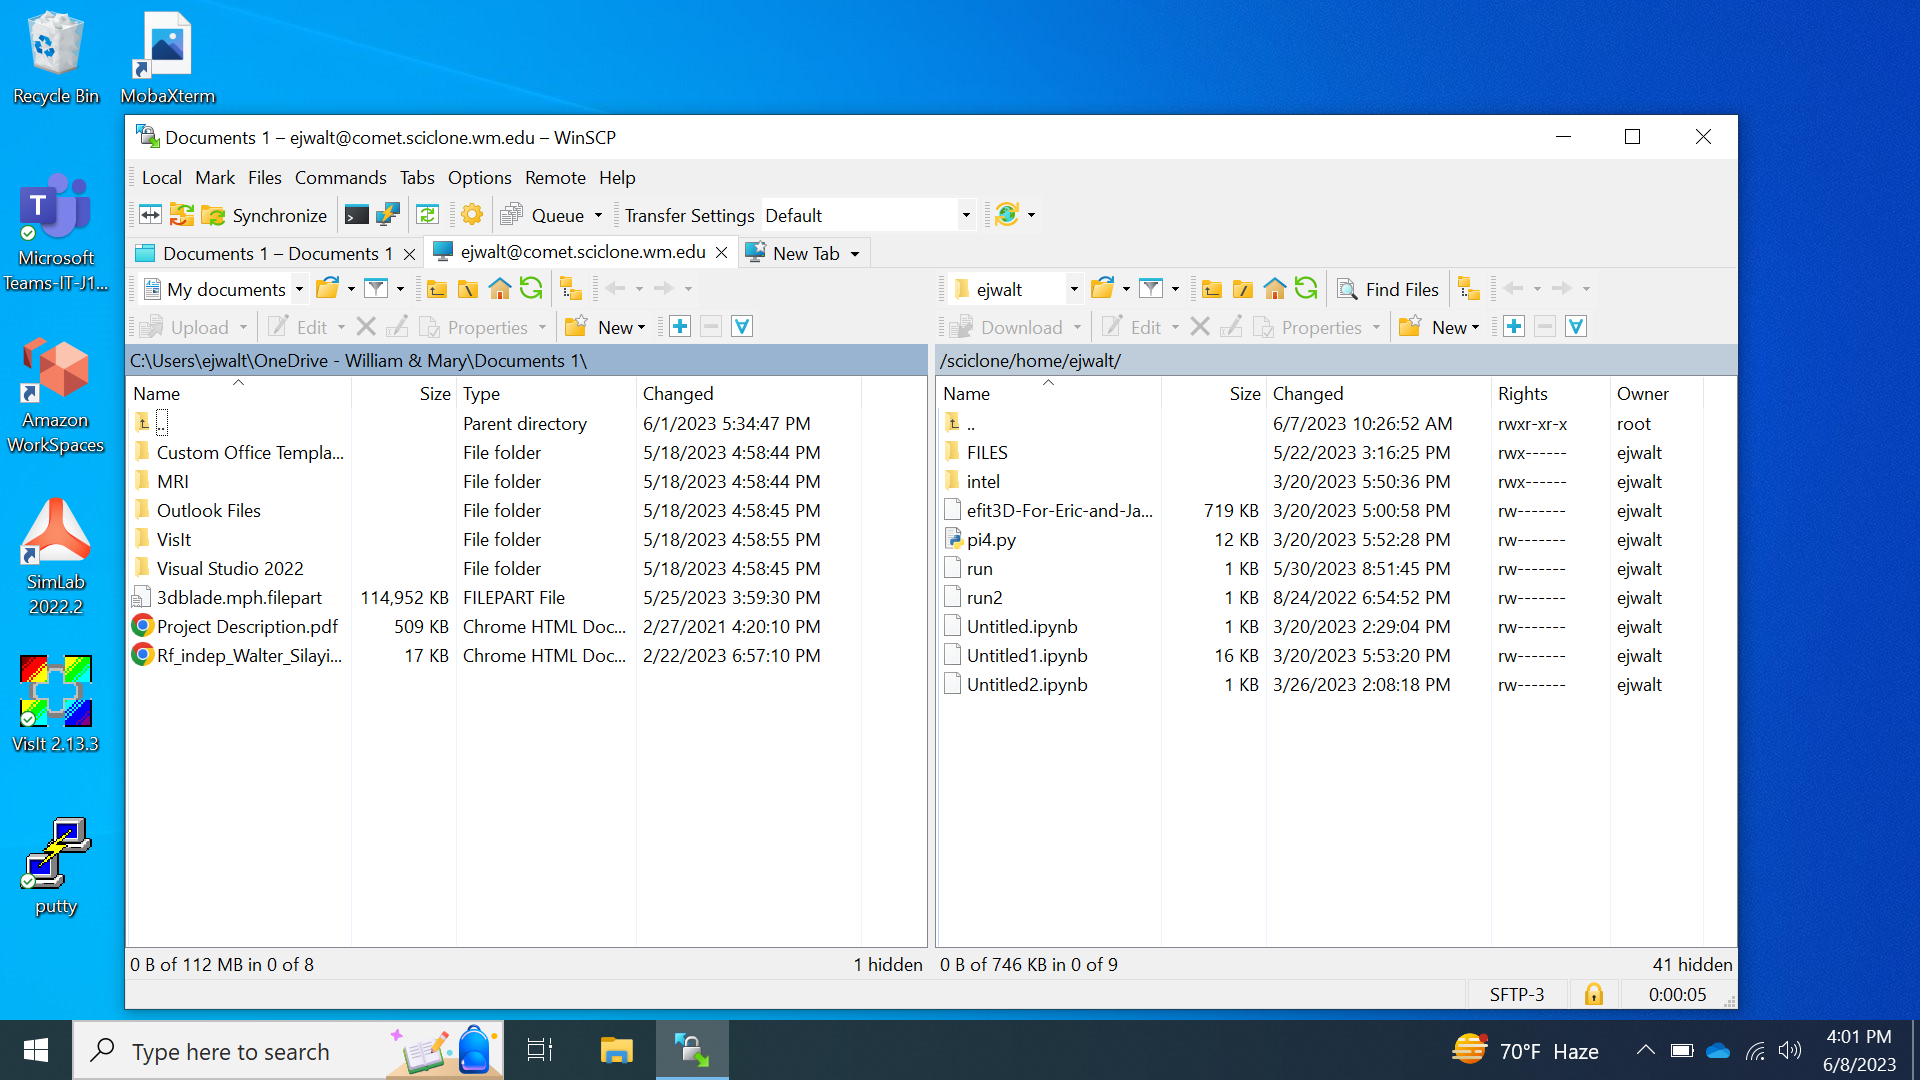Close the ejwalt@comet.sciclone.wm.edu tab

tap(721, 253)
